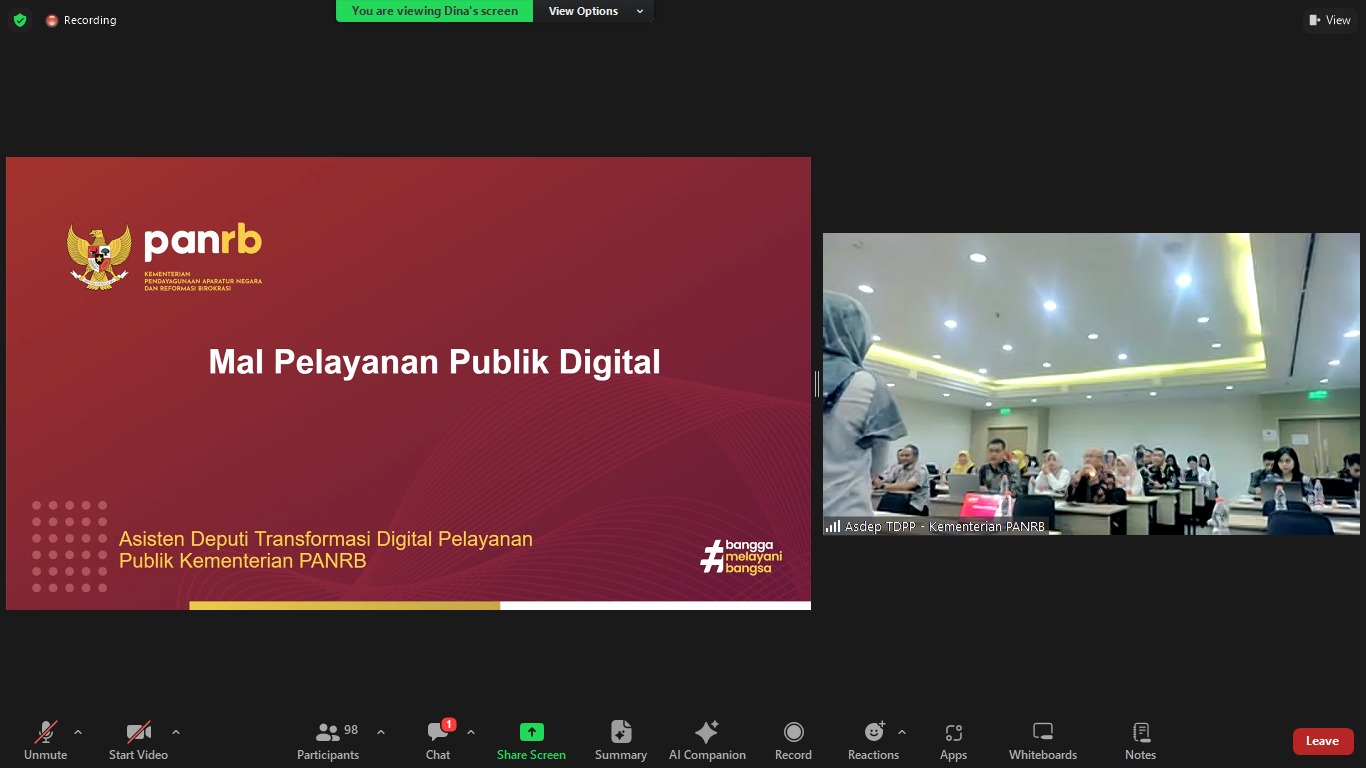Expand the chevron next to Participants
The width and height of the screenshot is (1366, 768).
[x=381, y=732]
